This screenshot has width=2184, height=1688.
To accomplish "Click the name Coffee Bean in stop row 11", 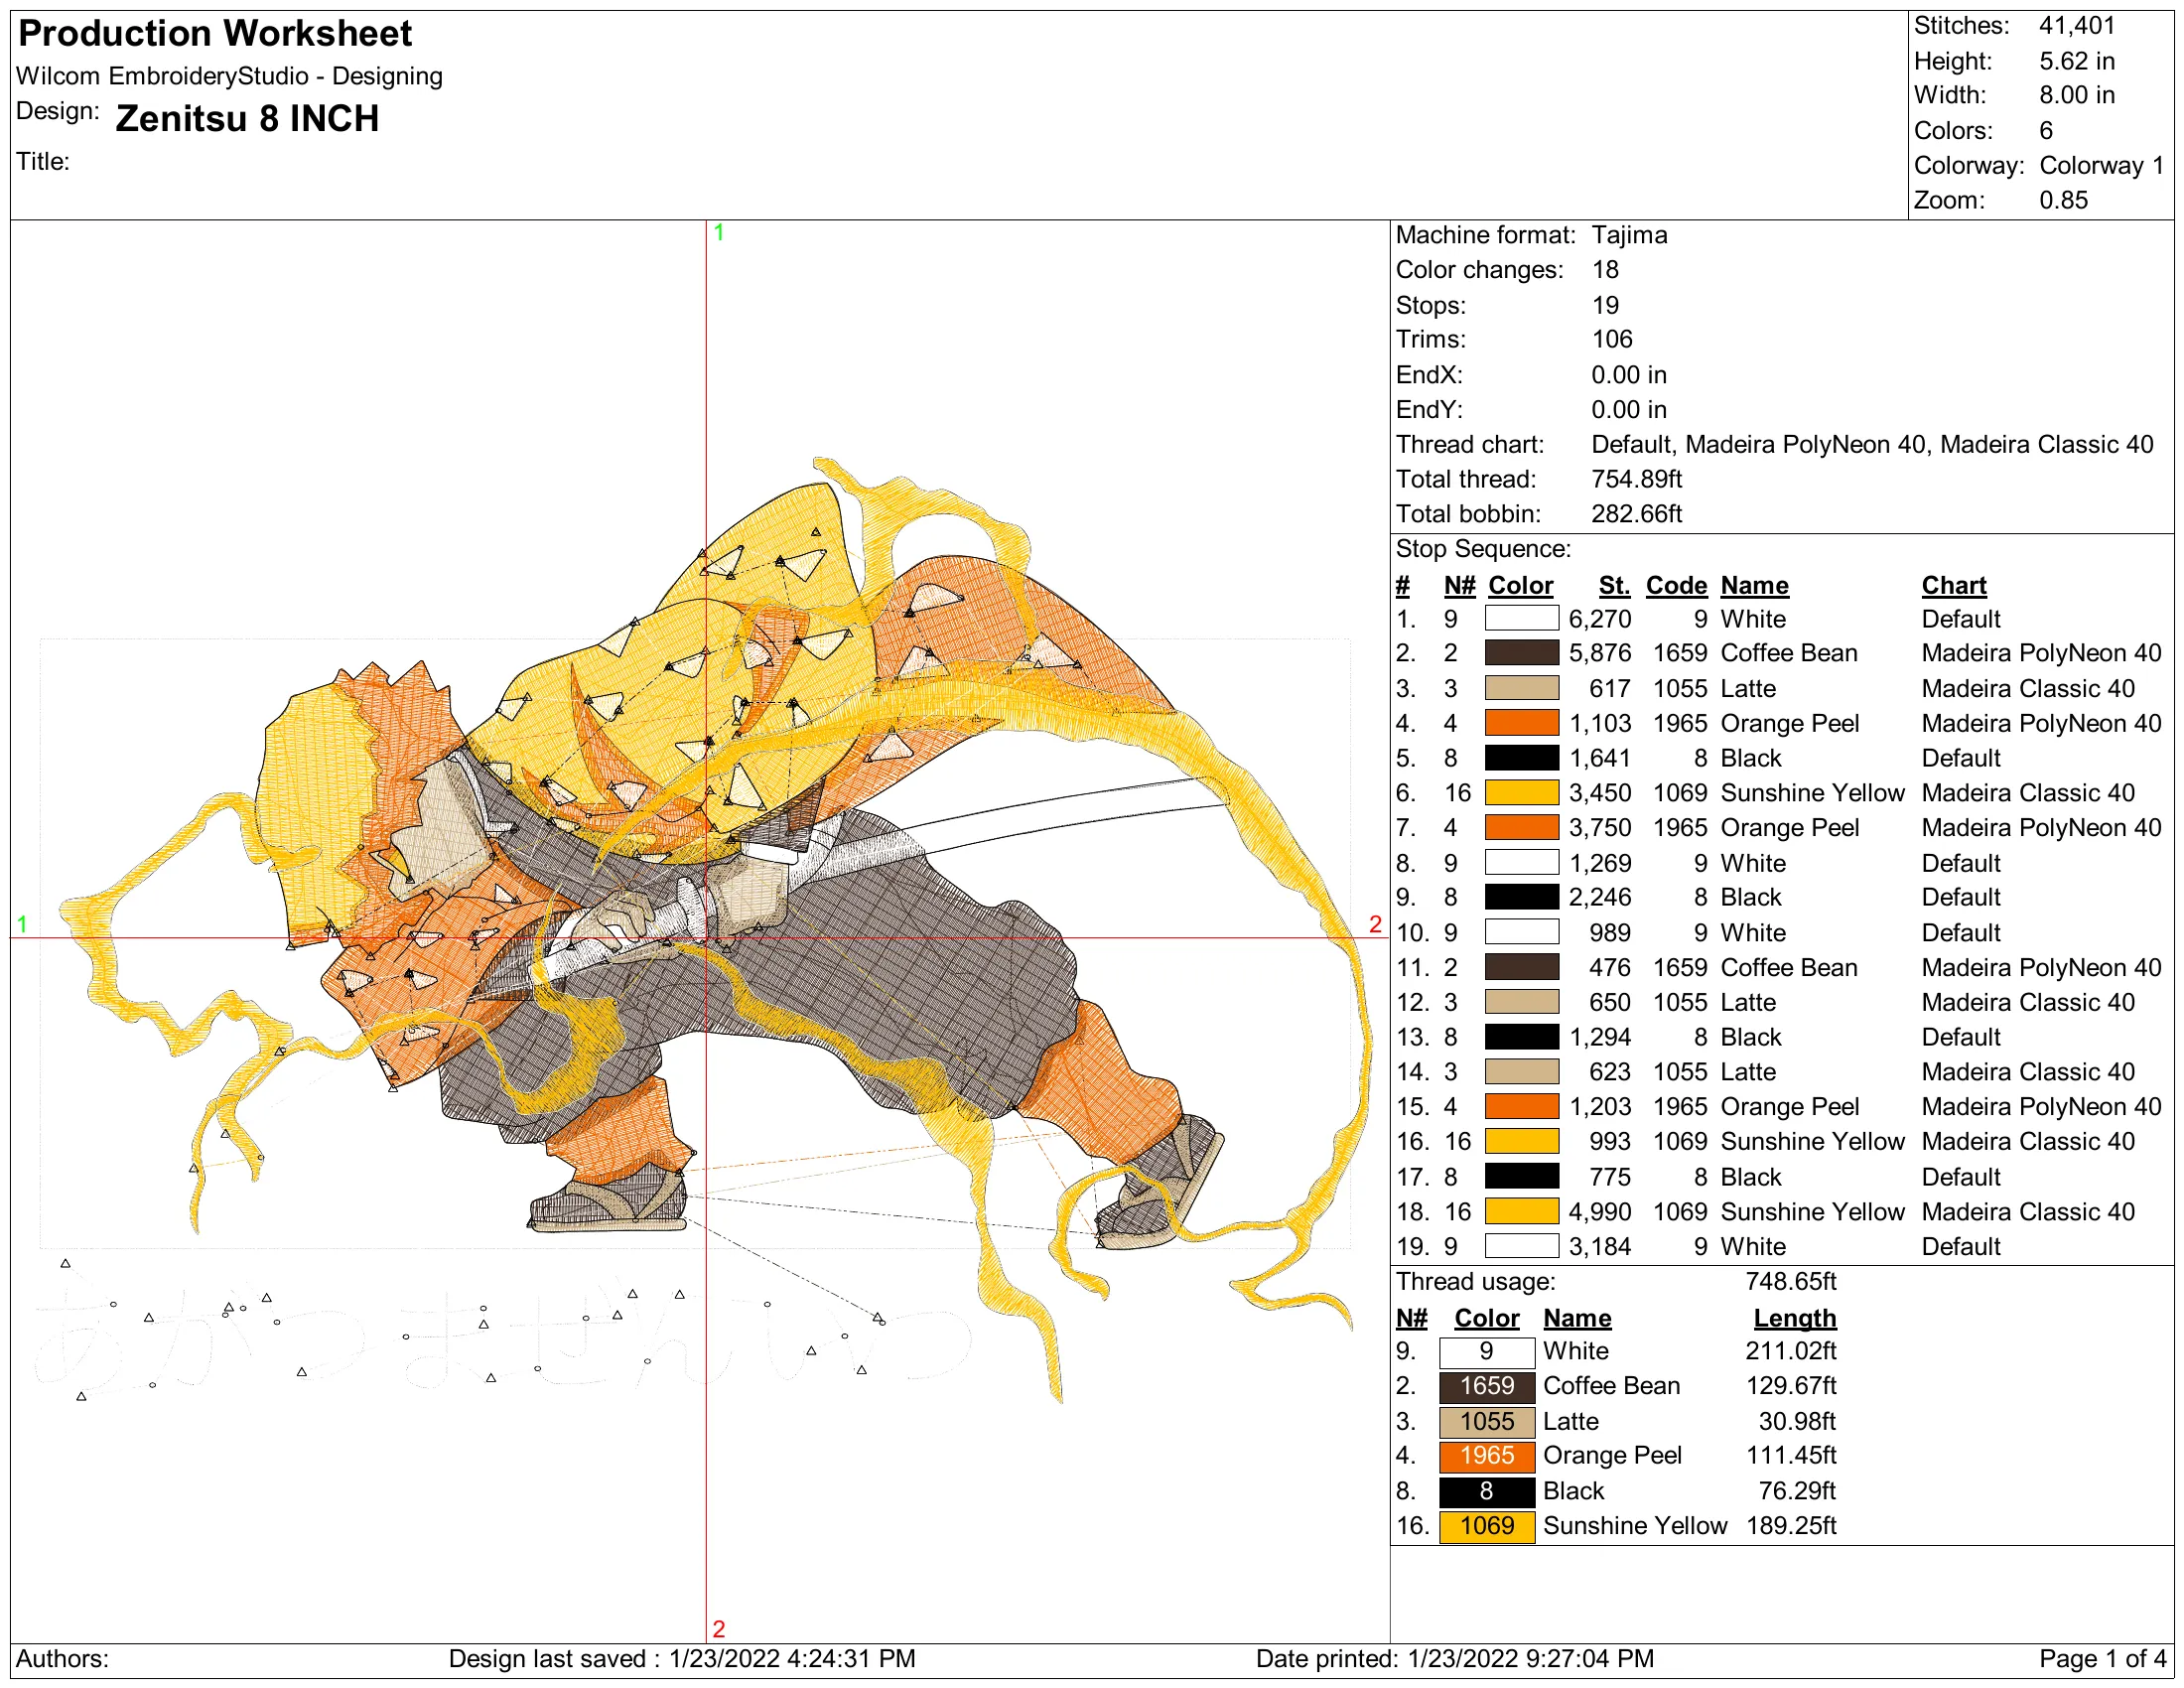I will click(1788, 968).
